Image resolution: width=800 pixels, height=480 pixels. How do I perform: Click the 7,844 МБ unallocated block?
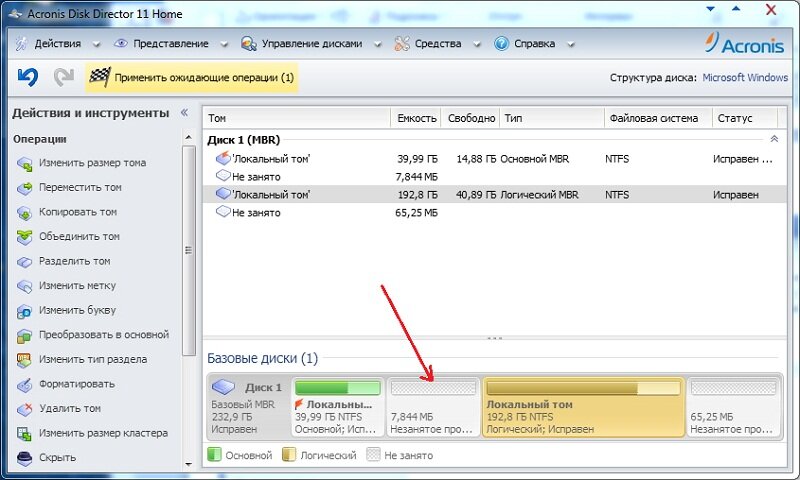click(x=433, y=407)
